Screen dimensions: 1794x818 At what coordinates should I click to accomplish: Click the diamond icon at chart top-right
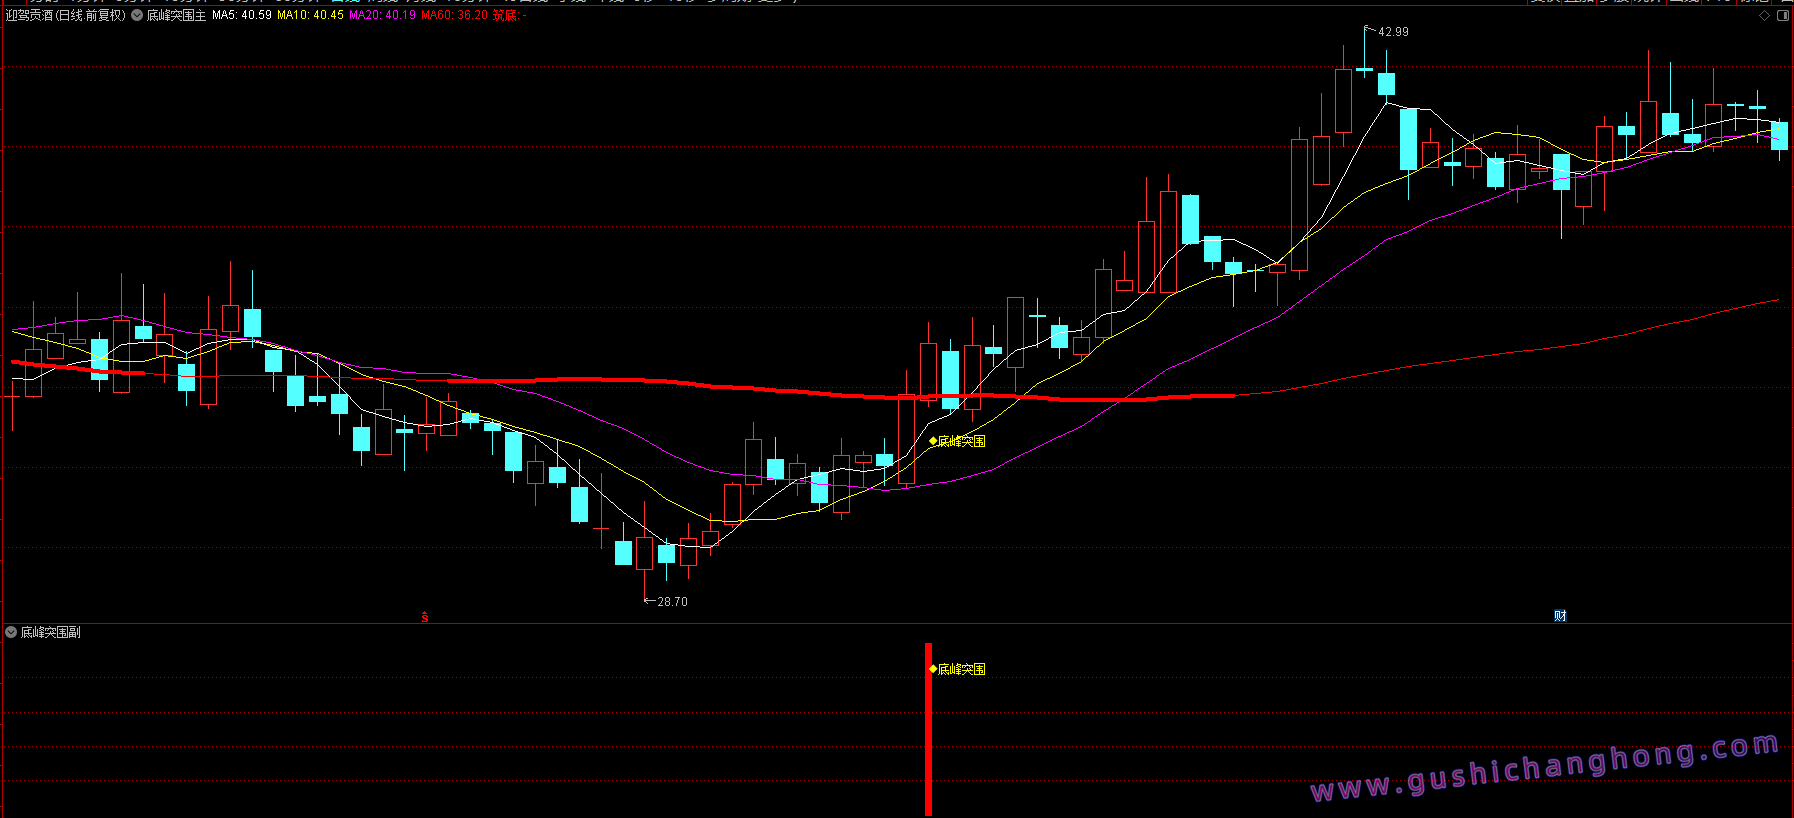coord(1764,16)
